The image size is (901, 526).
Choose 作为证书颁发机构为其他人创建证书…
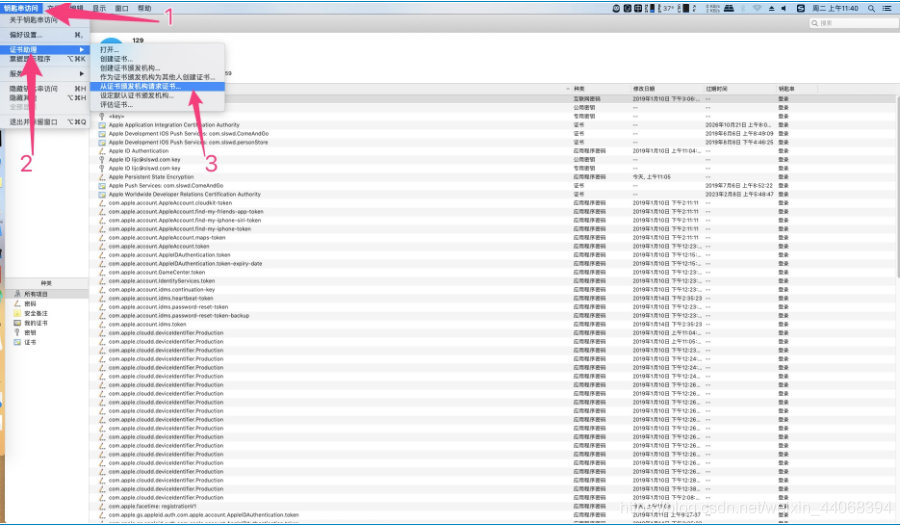pos(157,77)
